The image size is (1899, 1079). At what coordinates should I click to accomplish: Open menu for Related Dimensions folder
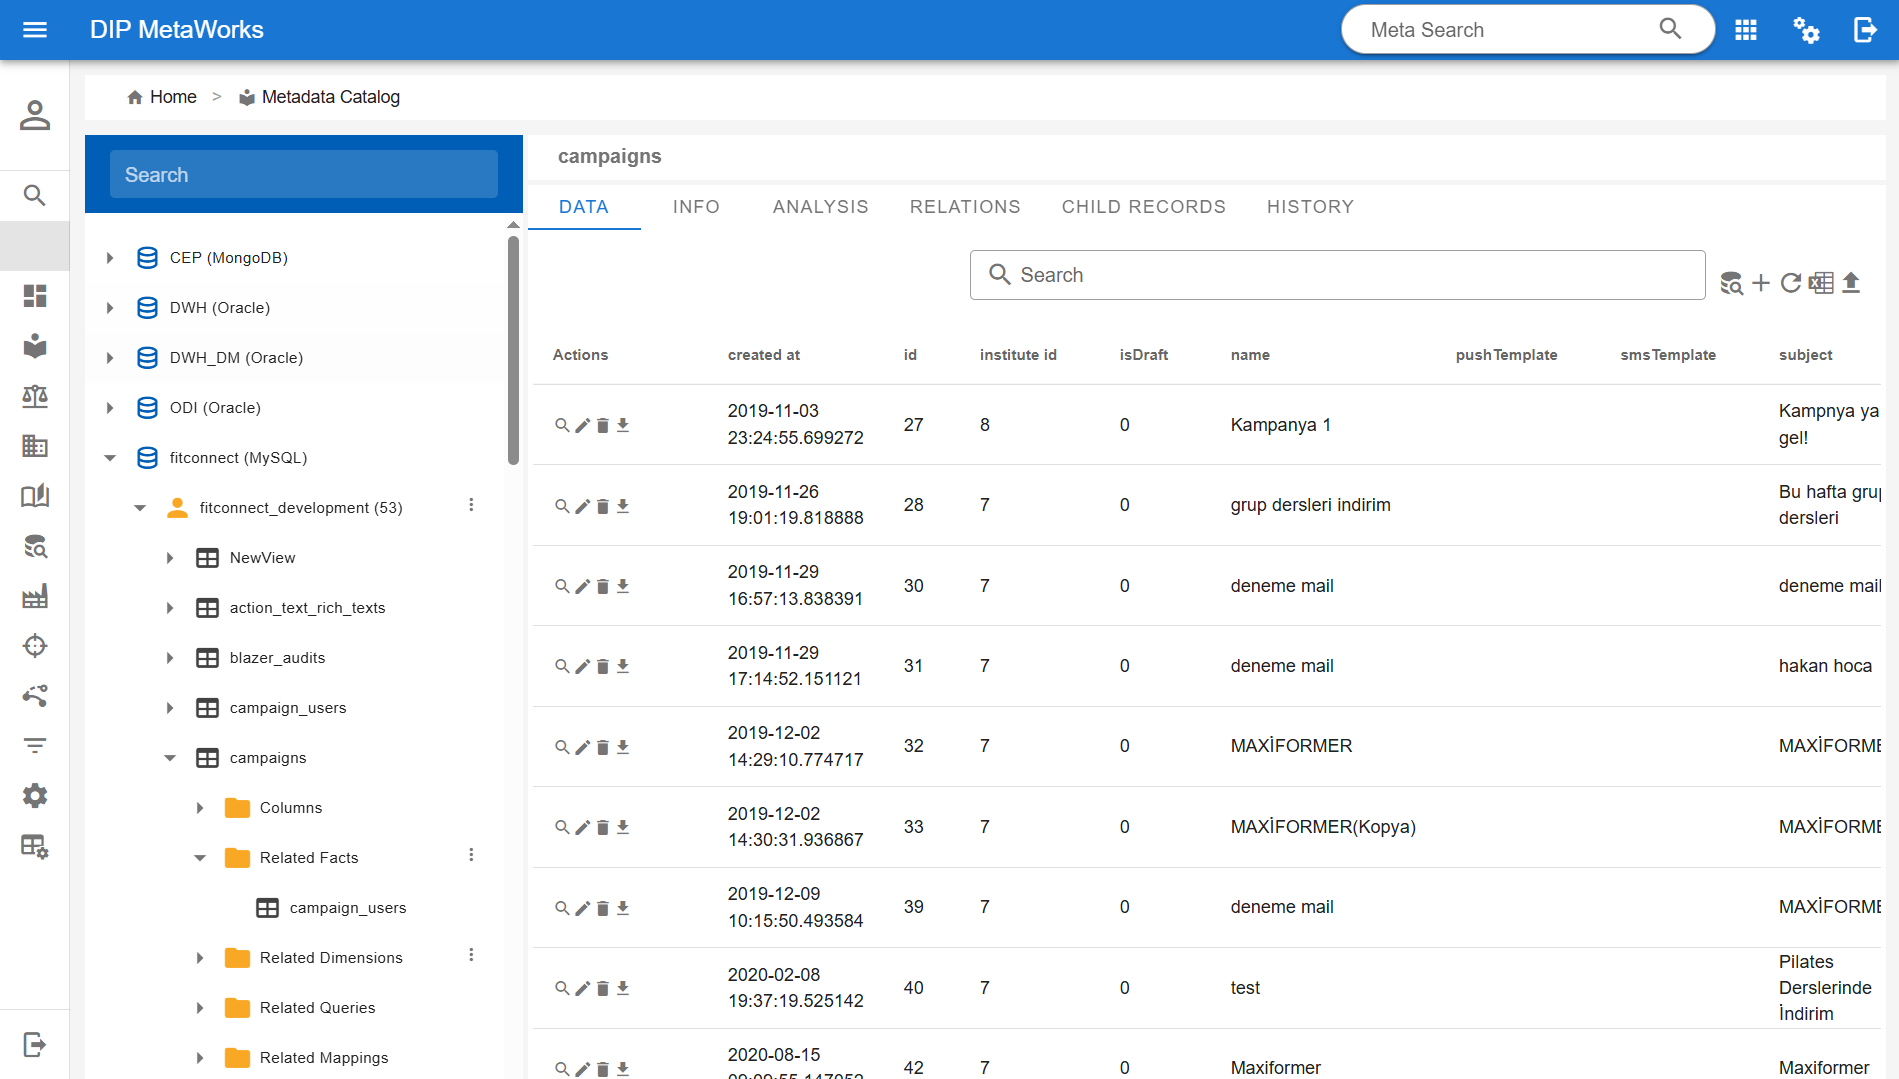[471, 955]
